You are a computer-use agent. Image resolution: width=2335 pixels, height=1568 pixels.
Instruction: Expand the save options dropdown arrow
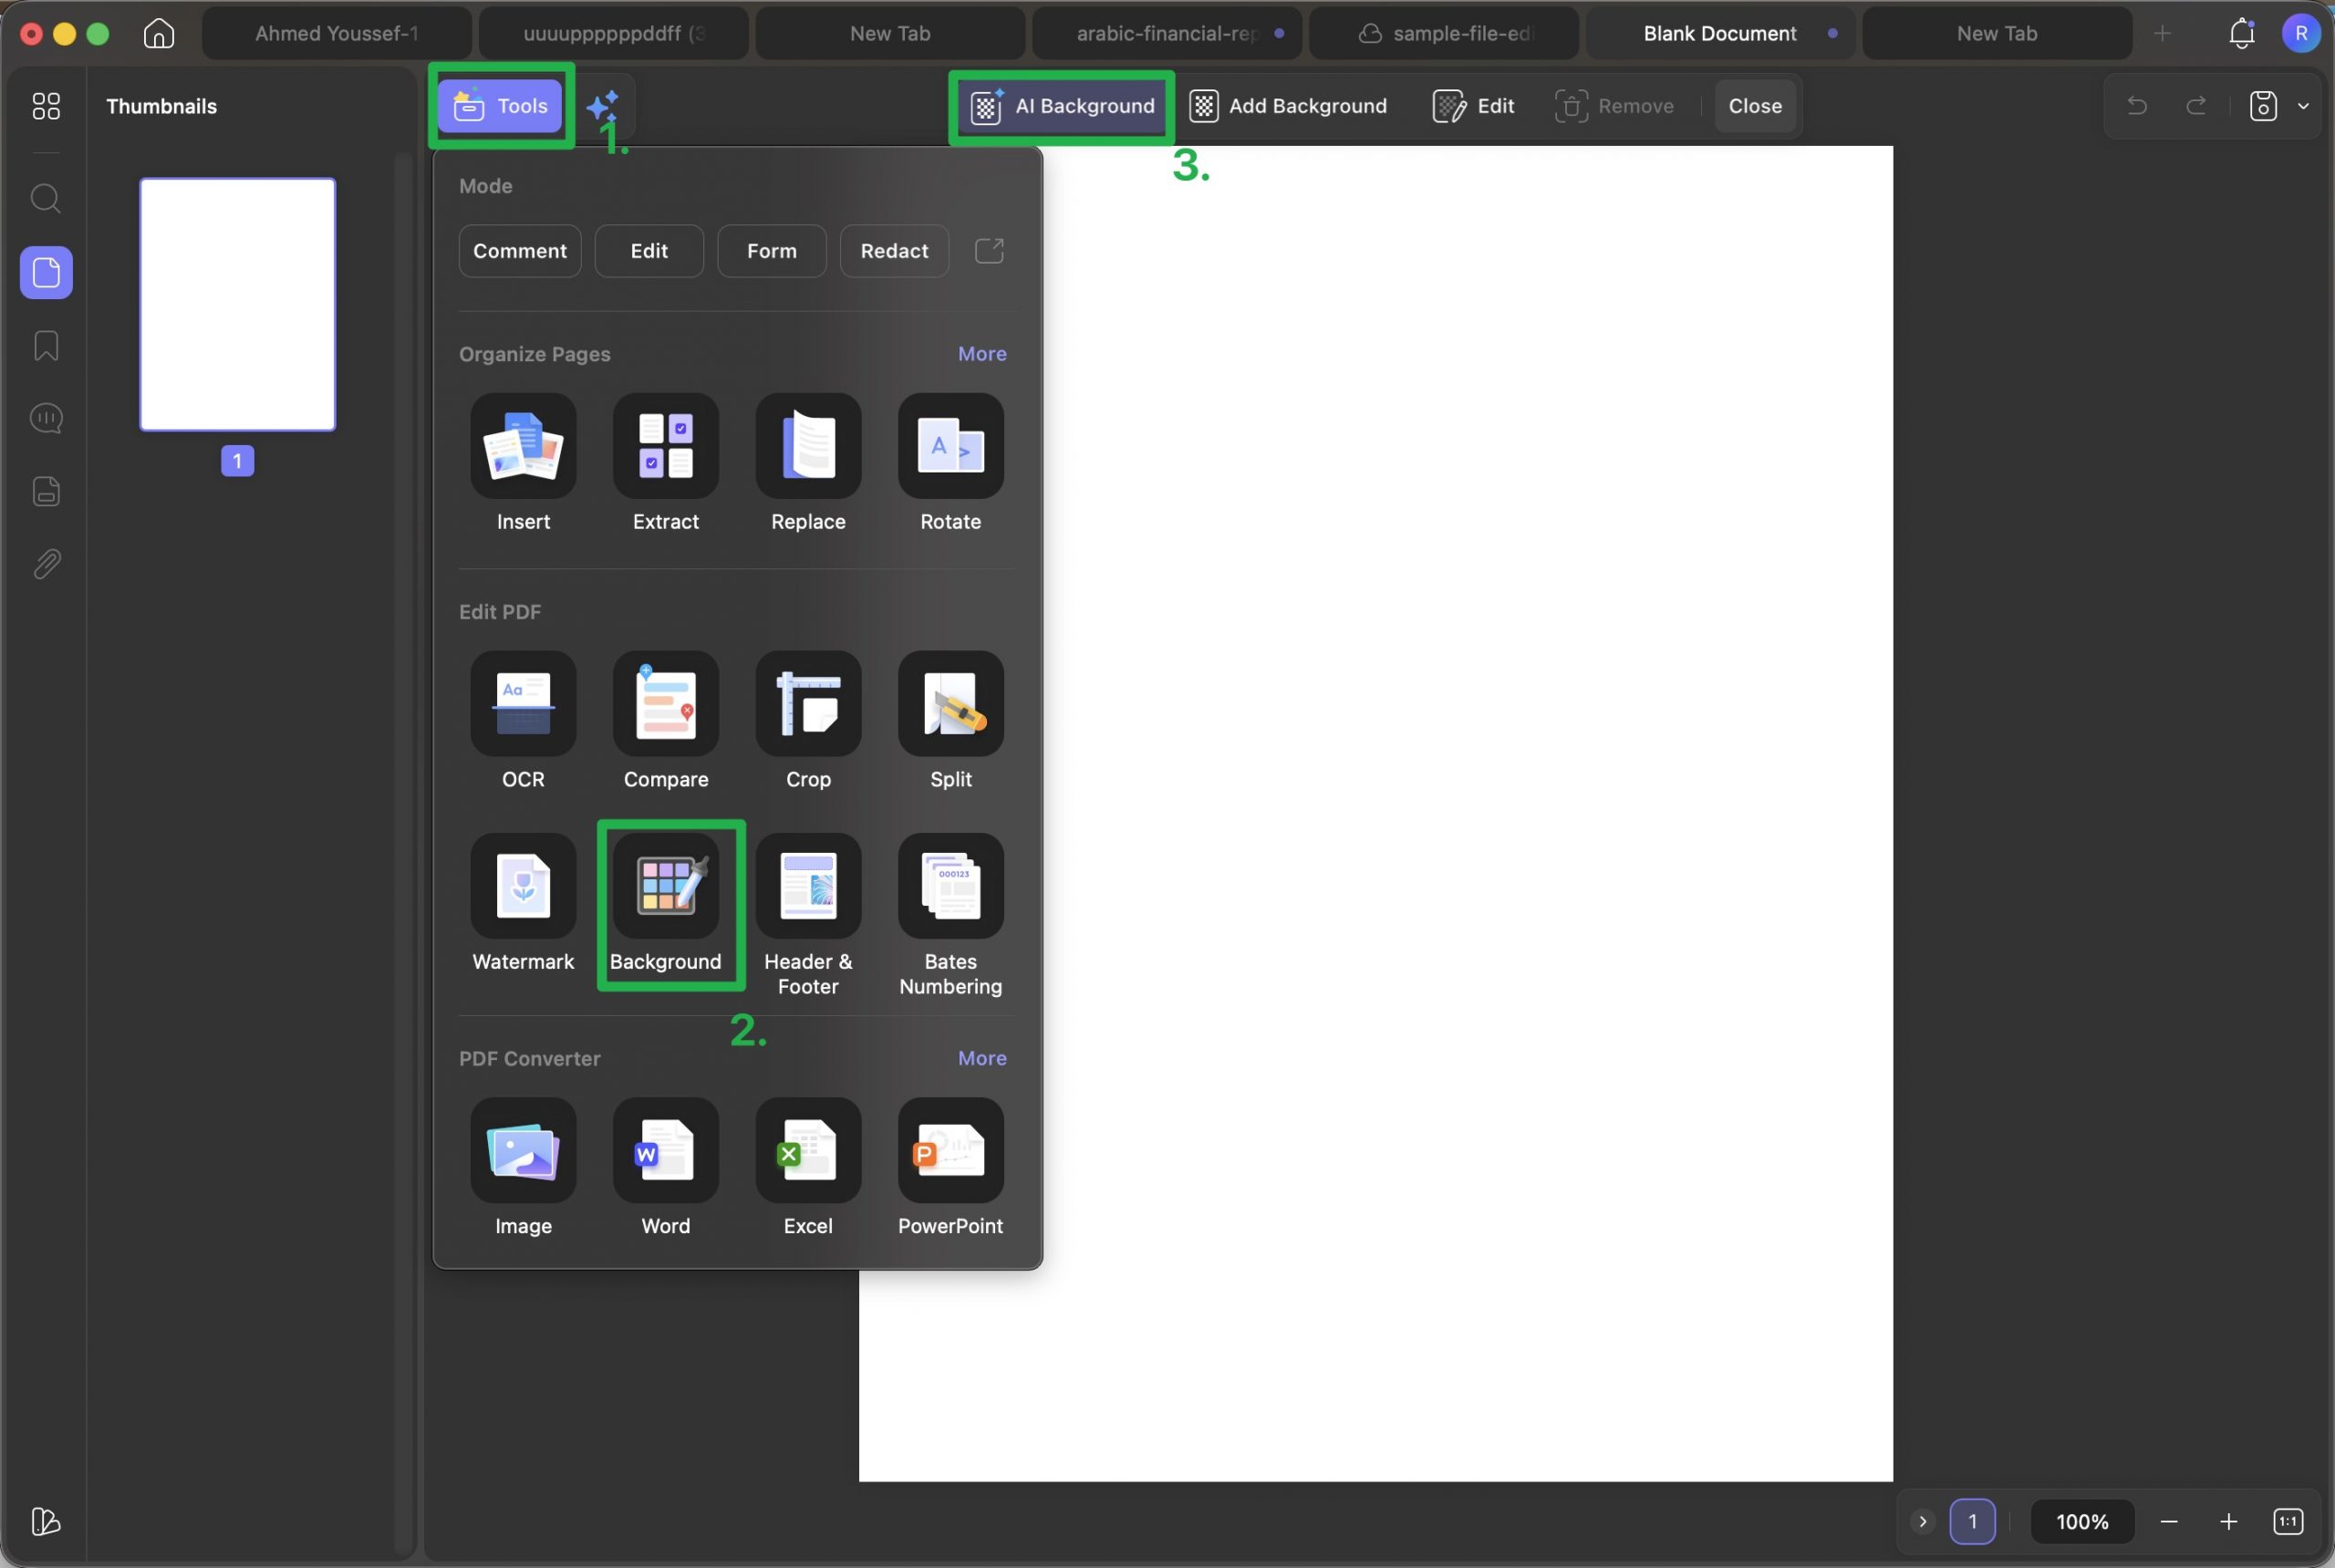(2303, 105)
